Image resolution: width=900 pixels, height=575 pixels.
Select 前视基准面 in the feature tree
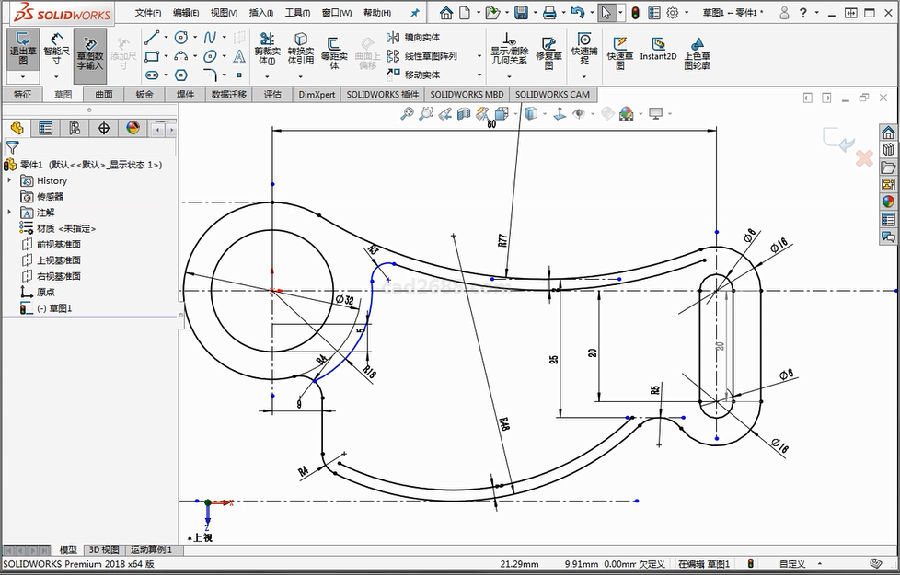tap(59, 244)
